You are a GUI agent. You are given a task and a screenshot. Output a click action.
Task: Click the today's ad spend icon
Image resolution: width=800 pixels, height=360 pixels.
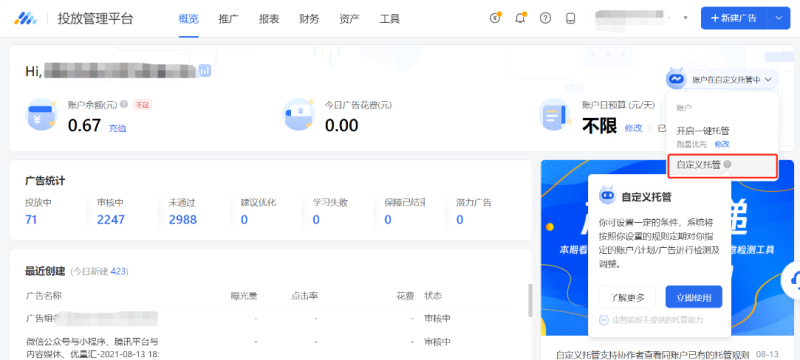(x=299, y=115)
